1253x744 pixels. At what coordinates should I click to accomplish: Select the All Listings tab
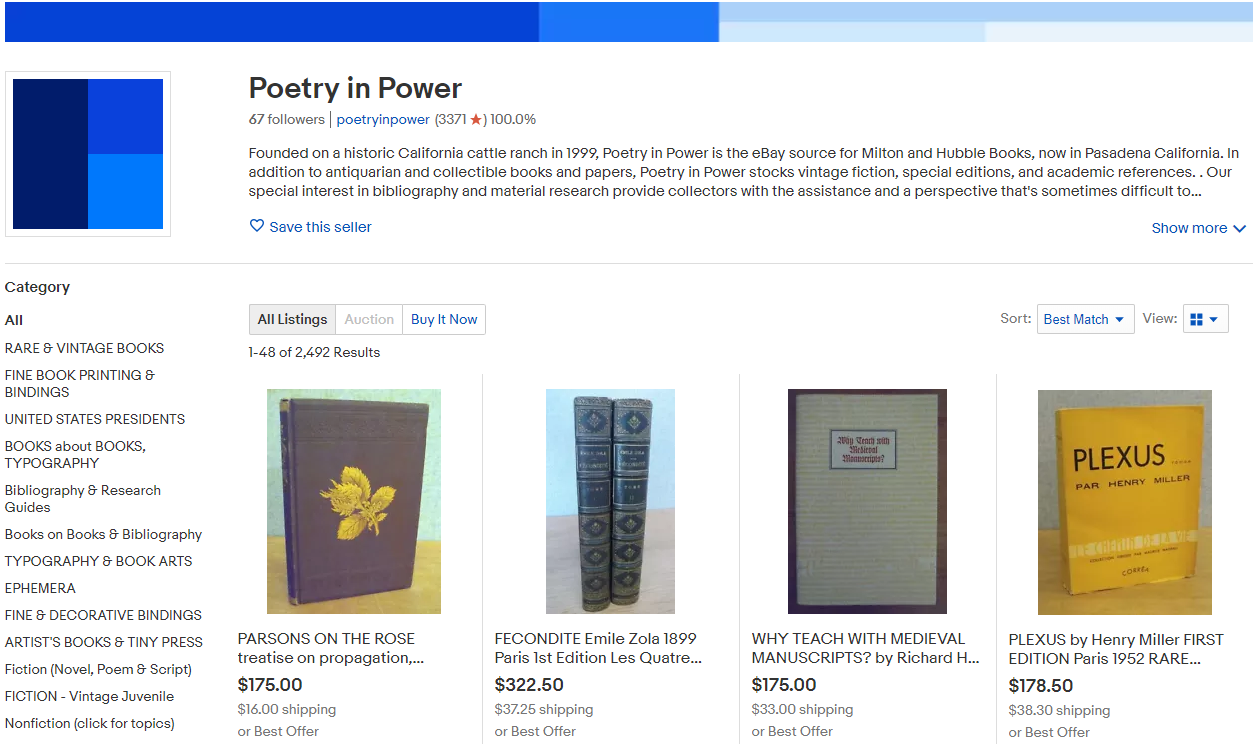click(291, 319)
